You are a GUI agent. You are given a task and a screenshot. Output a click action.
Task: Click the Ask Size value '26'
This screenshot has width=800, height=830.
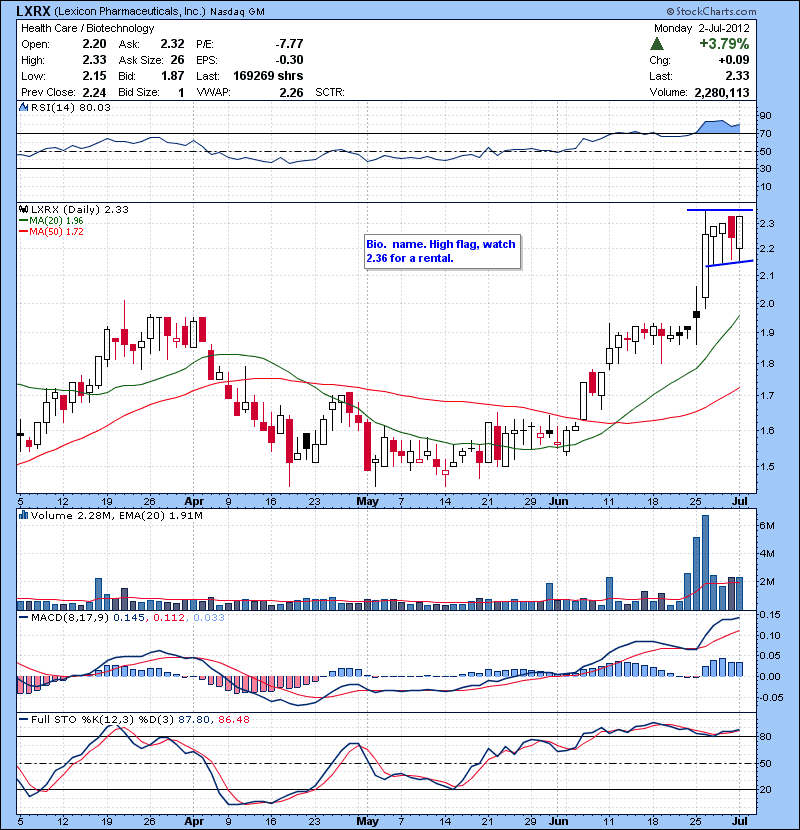[x=177, y=60]
